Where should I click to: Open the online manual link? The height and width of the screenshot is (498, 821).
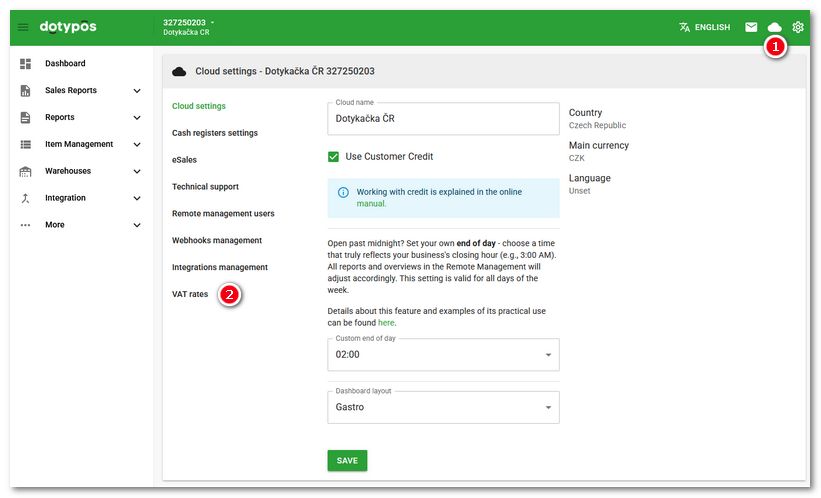371,204
